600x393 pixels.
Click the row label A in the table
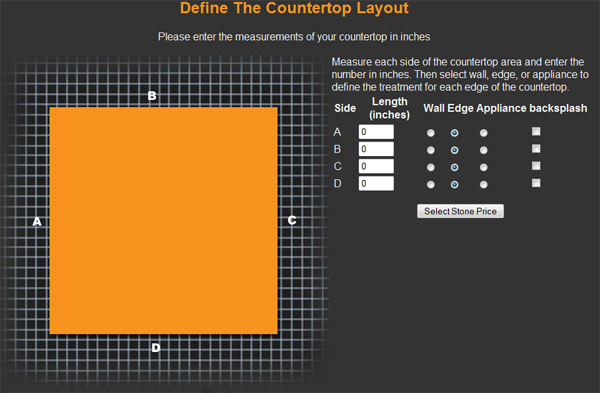(x=337, y=132)
